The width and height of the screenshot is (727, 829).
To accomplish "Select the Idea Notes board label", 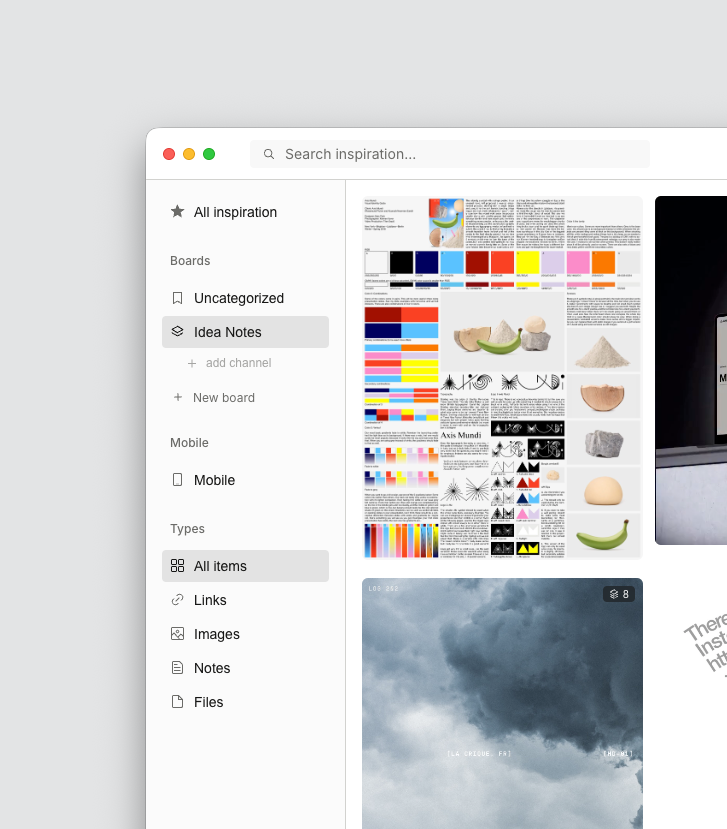I will [228, 332].
